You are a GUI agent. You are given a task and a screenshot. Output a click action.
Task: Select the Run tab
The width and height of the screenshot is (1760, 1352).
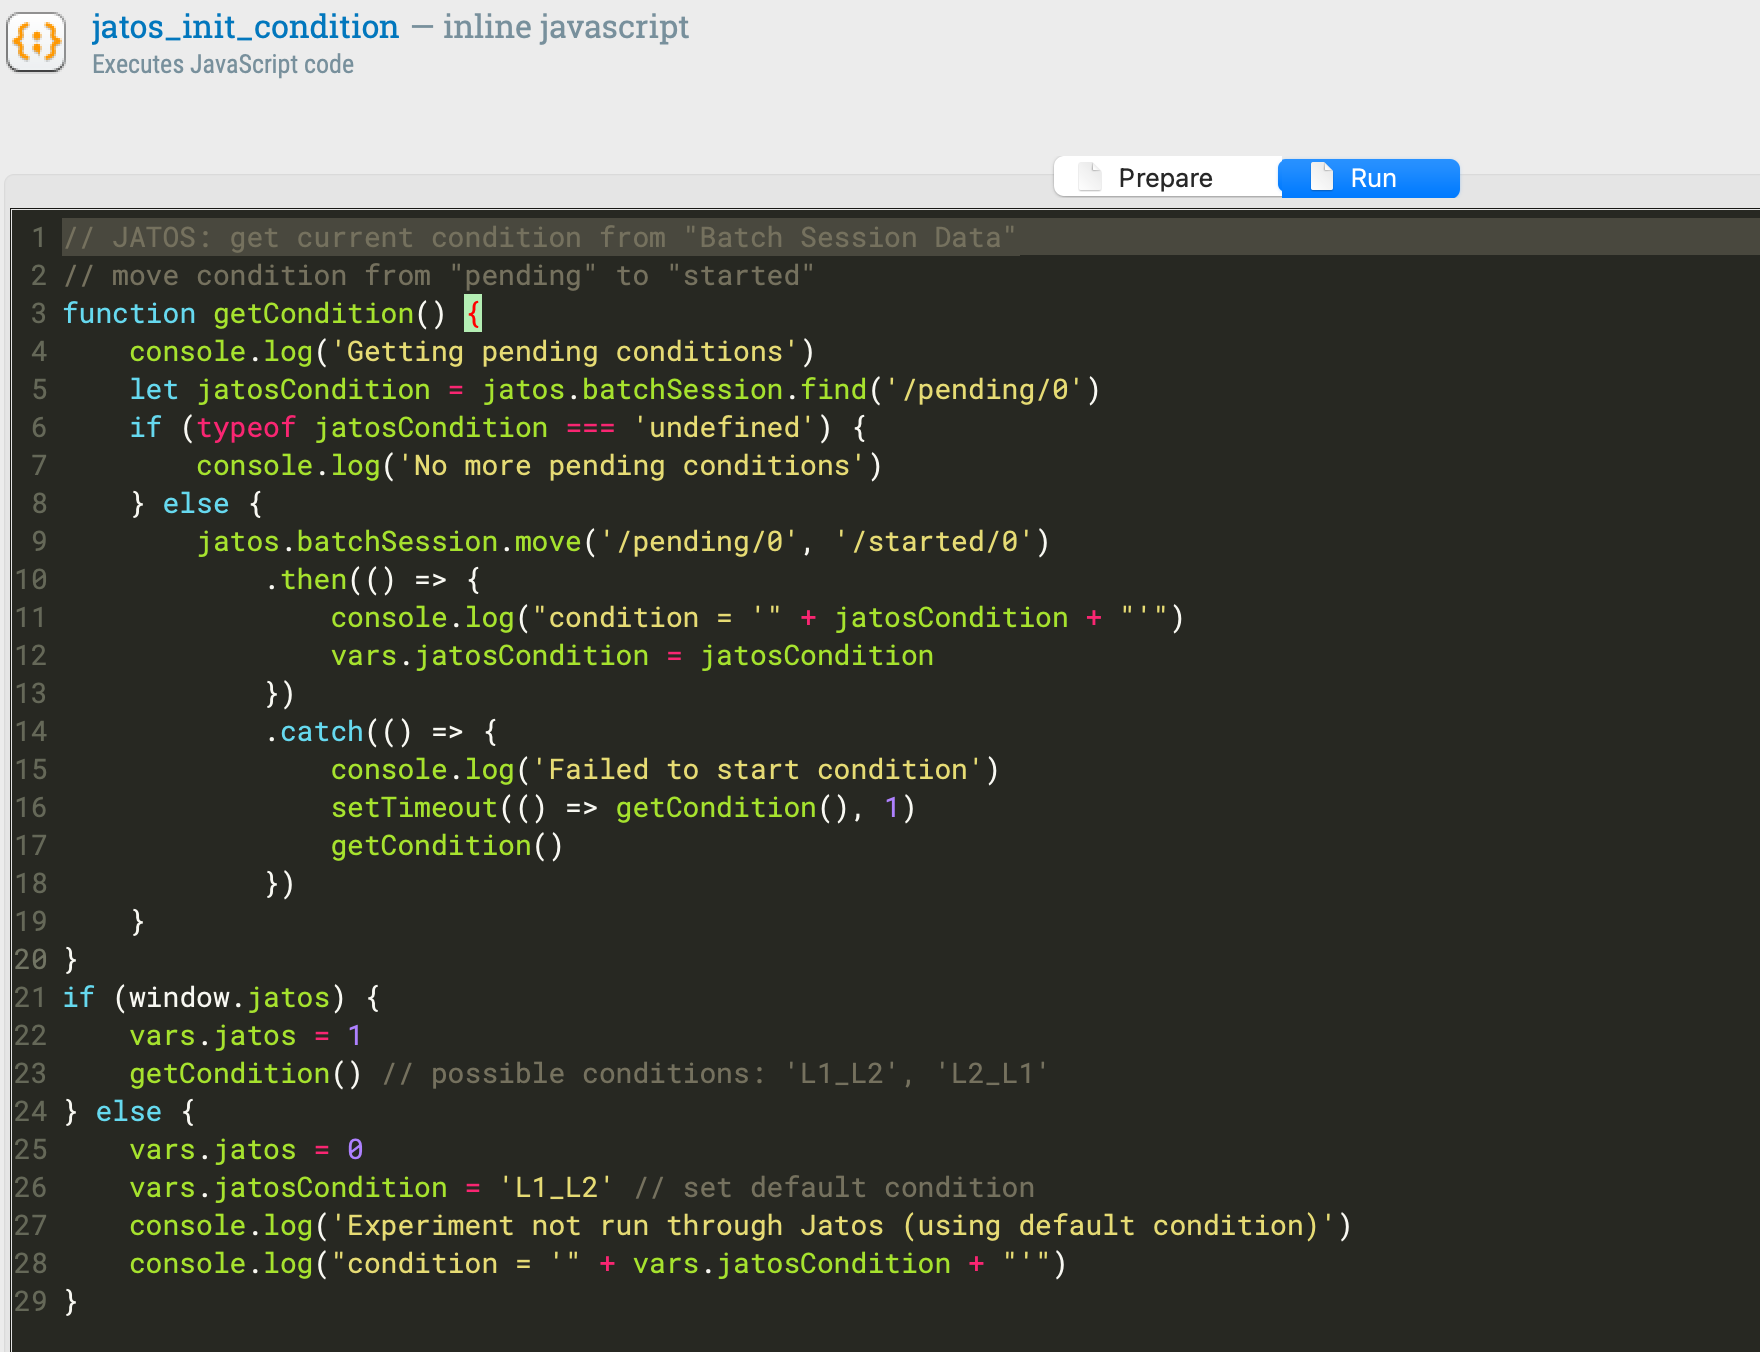[1370, 178]
